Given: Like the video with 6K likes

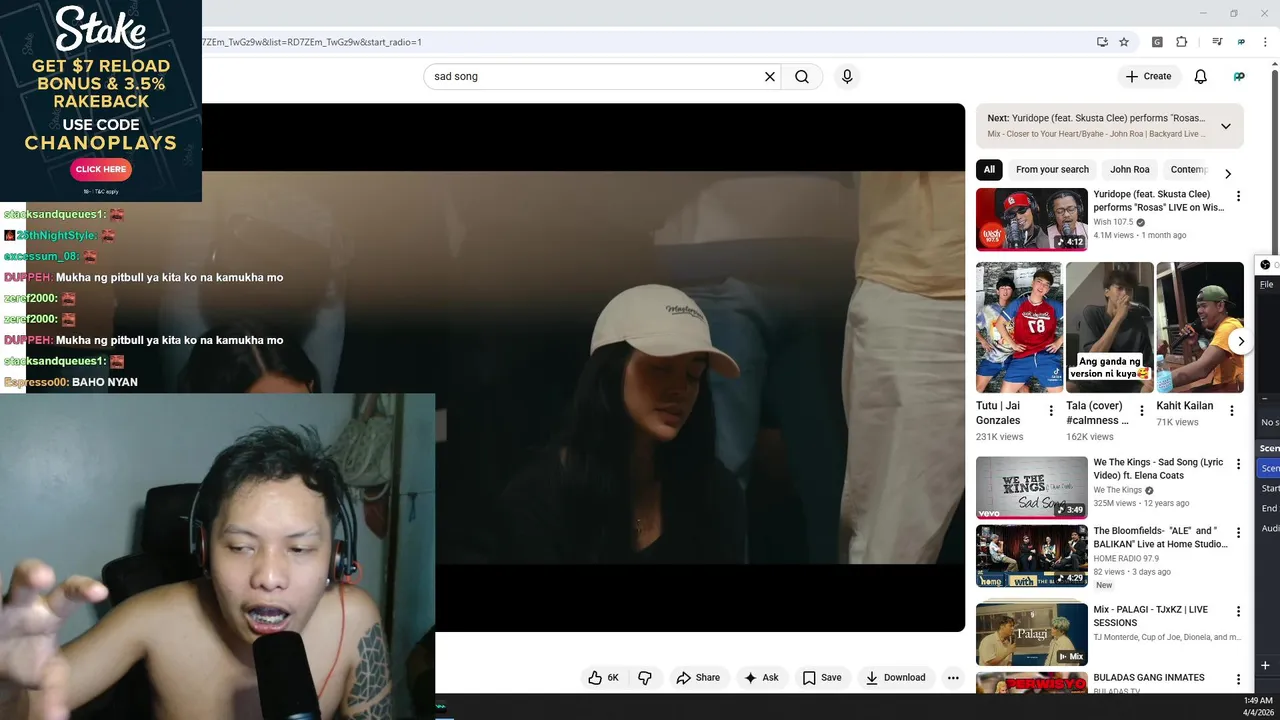Looking at the screenshot, I should pyautogui.click(x=604, y=678).
